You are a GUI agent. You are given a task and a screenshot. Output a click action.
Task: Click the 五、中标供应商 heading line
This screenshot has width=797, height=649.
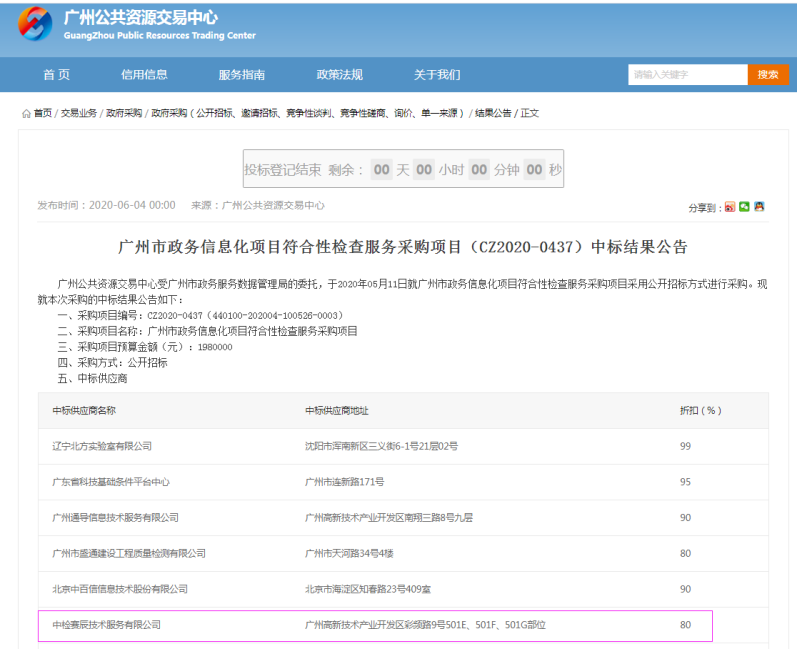pyautogui.click(x=92, y=379)
